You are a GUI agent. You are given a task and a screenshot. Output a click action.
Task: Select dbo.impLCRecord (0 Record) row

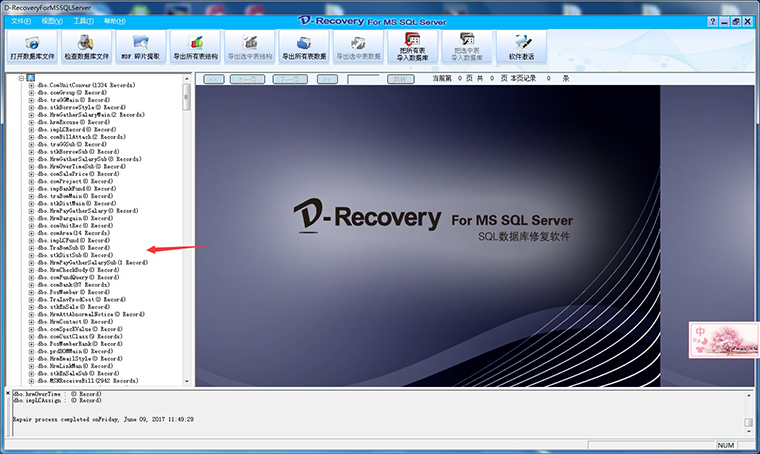77,129
